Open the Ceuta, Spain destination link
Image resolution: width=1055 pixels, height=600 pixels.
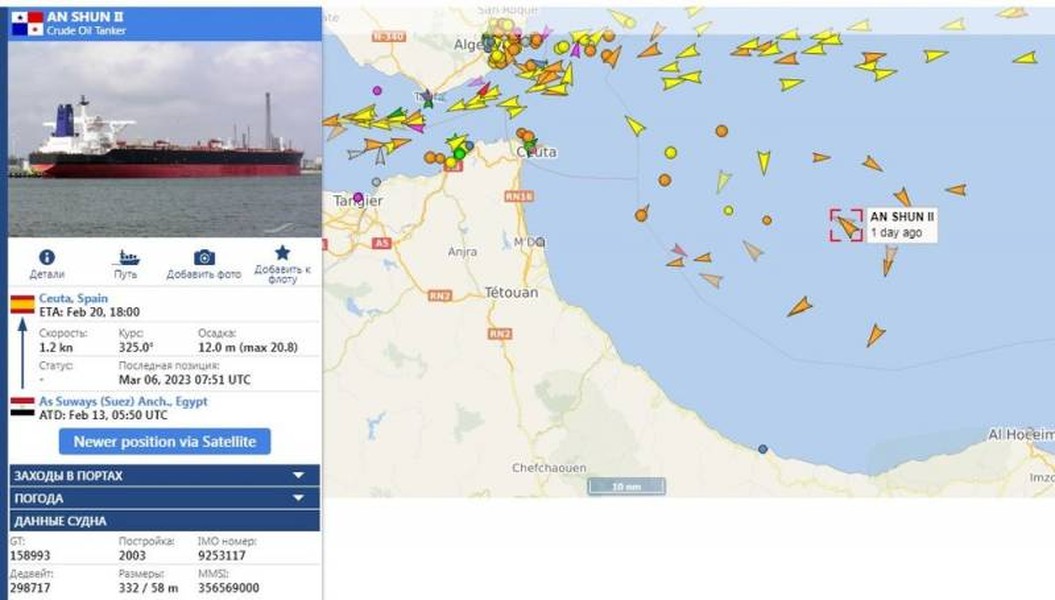73,298
